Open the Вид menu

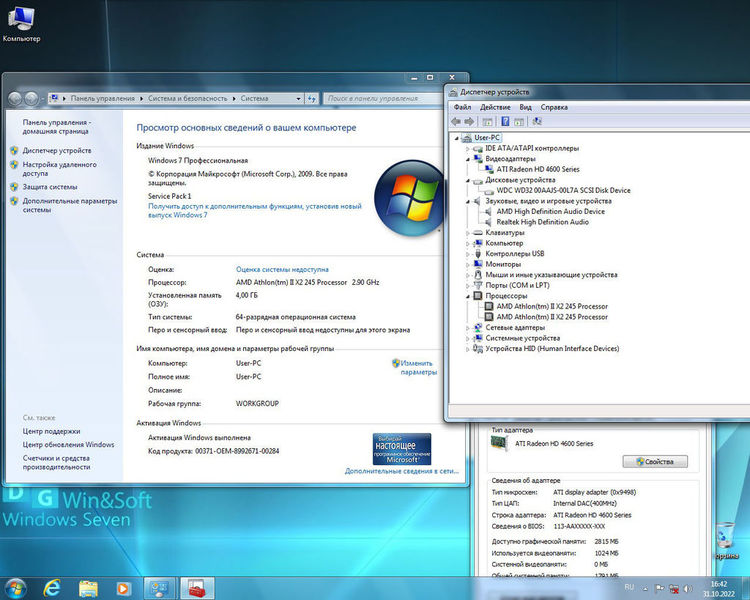(x=525, y=107)
